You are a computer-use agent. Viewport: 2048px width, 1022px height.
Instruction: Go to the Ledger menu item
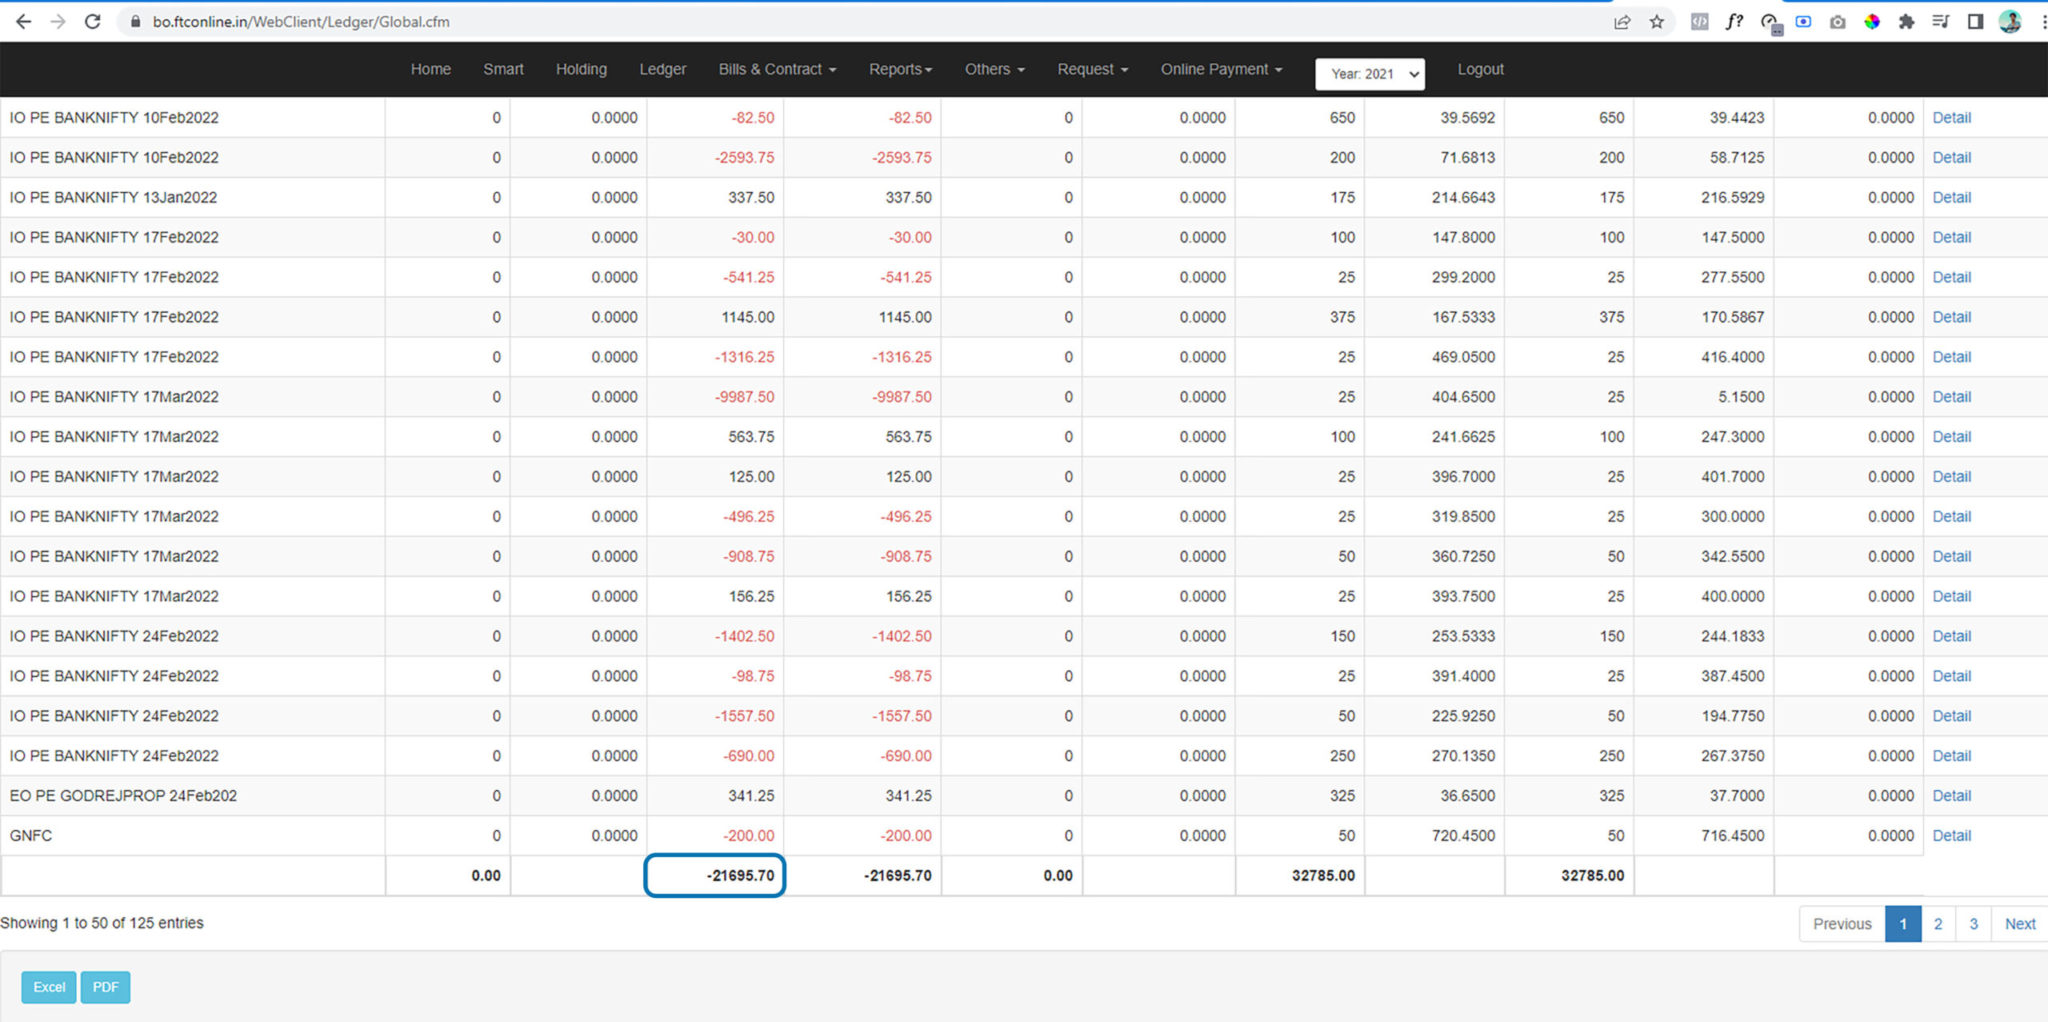click(x=663, y=69)
